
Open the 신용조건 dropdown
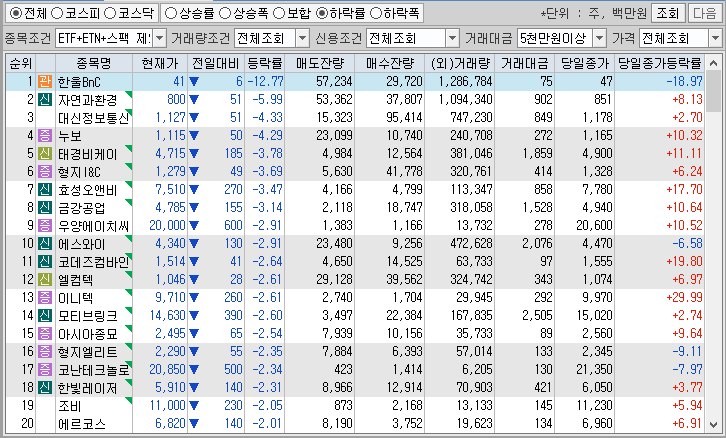(x=452, y=38)
